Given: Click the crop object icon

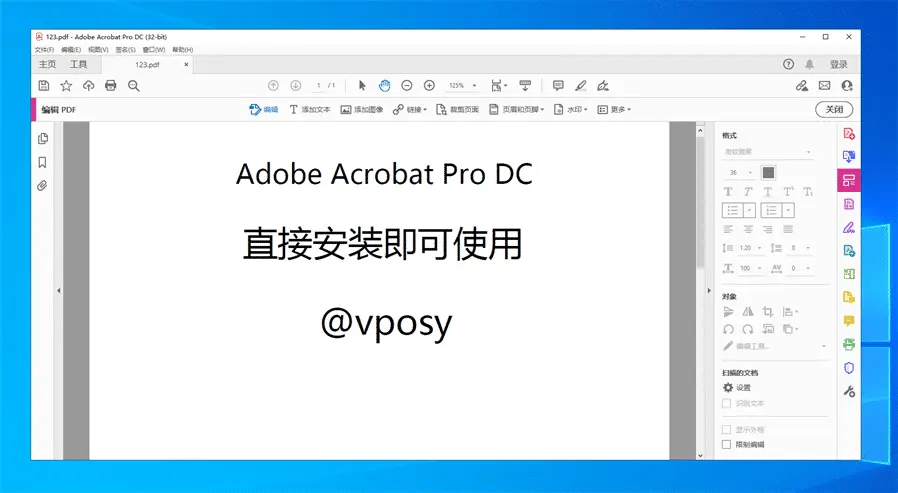Looking at the screenshot, I should tap(768, 312).
